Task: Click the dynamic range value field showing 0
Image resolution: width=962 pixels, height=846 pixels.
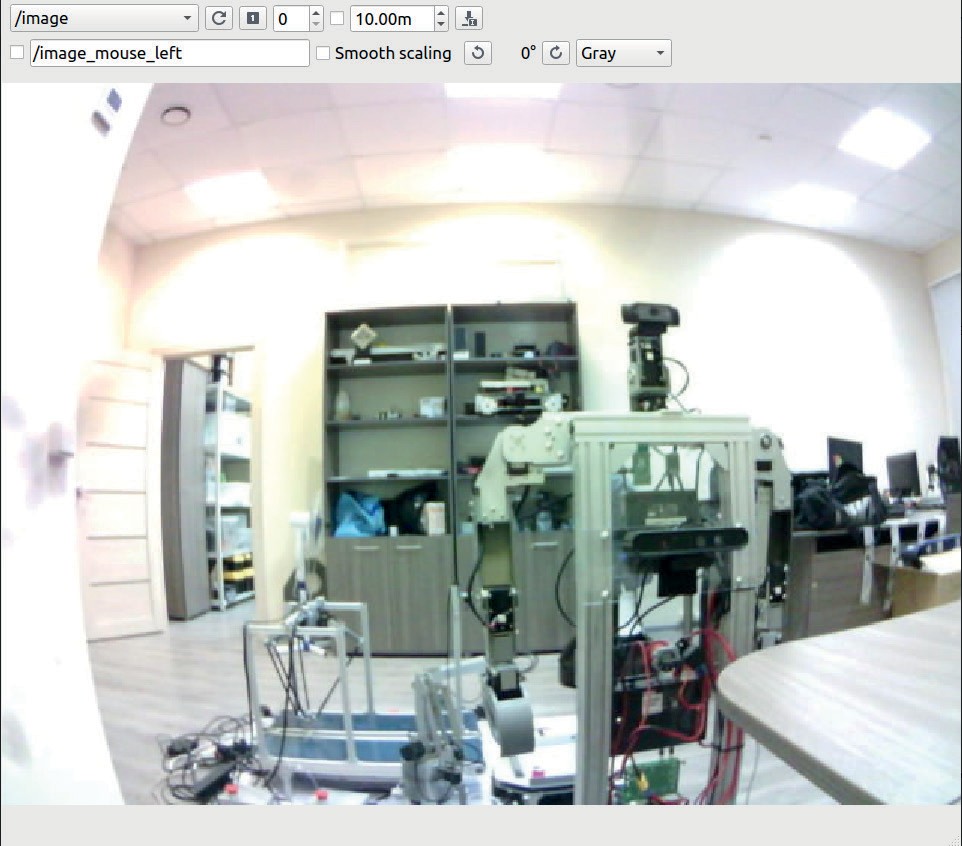Action: [290, 19]
